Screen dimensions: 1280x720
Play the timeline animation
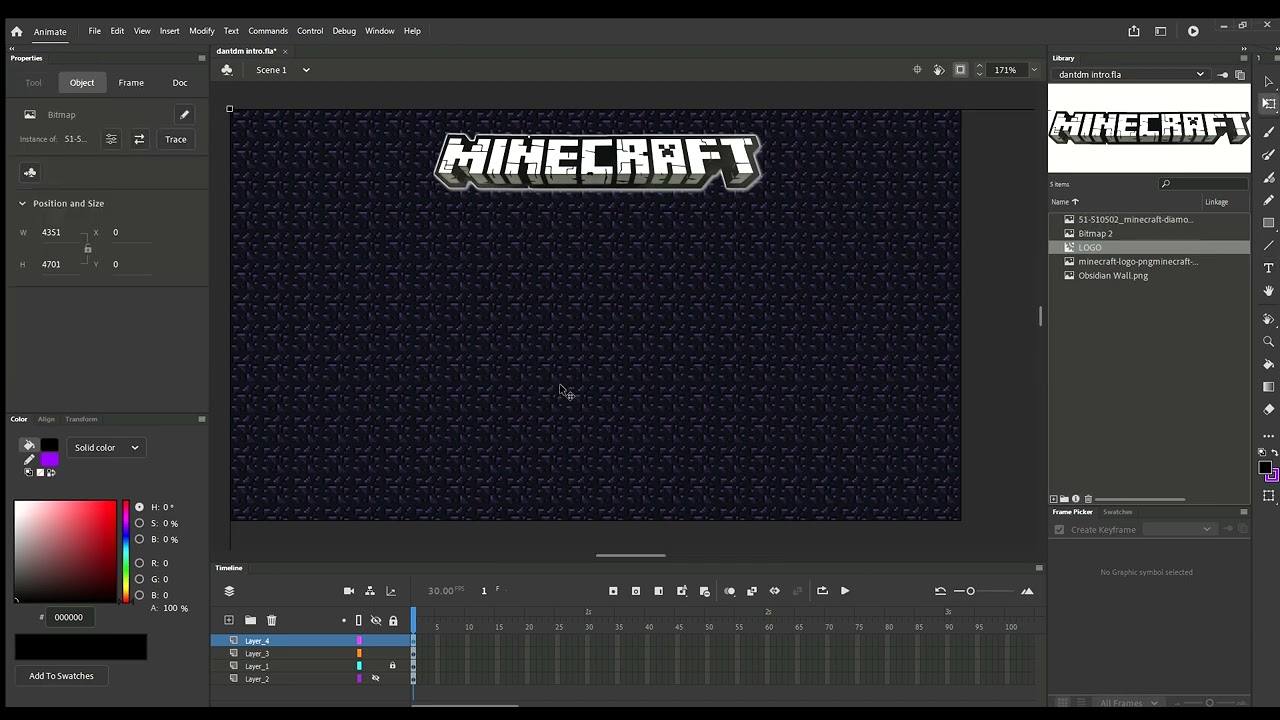pyautogui.click(x=845, y=591)
